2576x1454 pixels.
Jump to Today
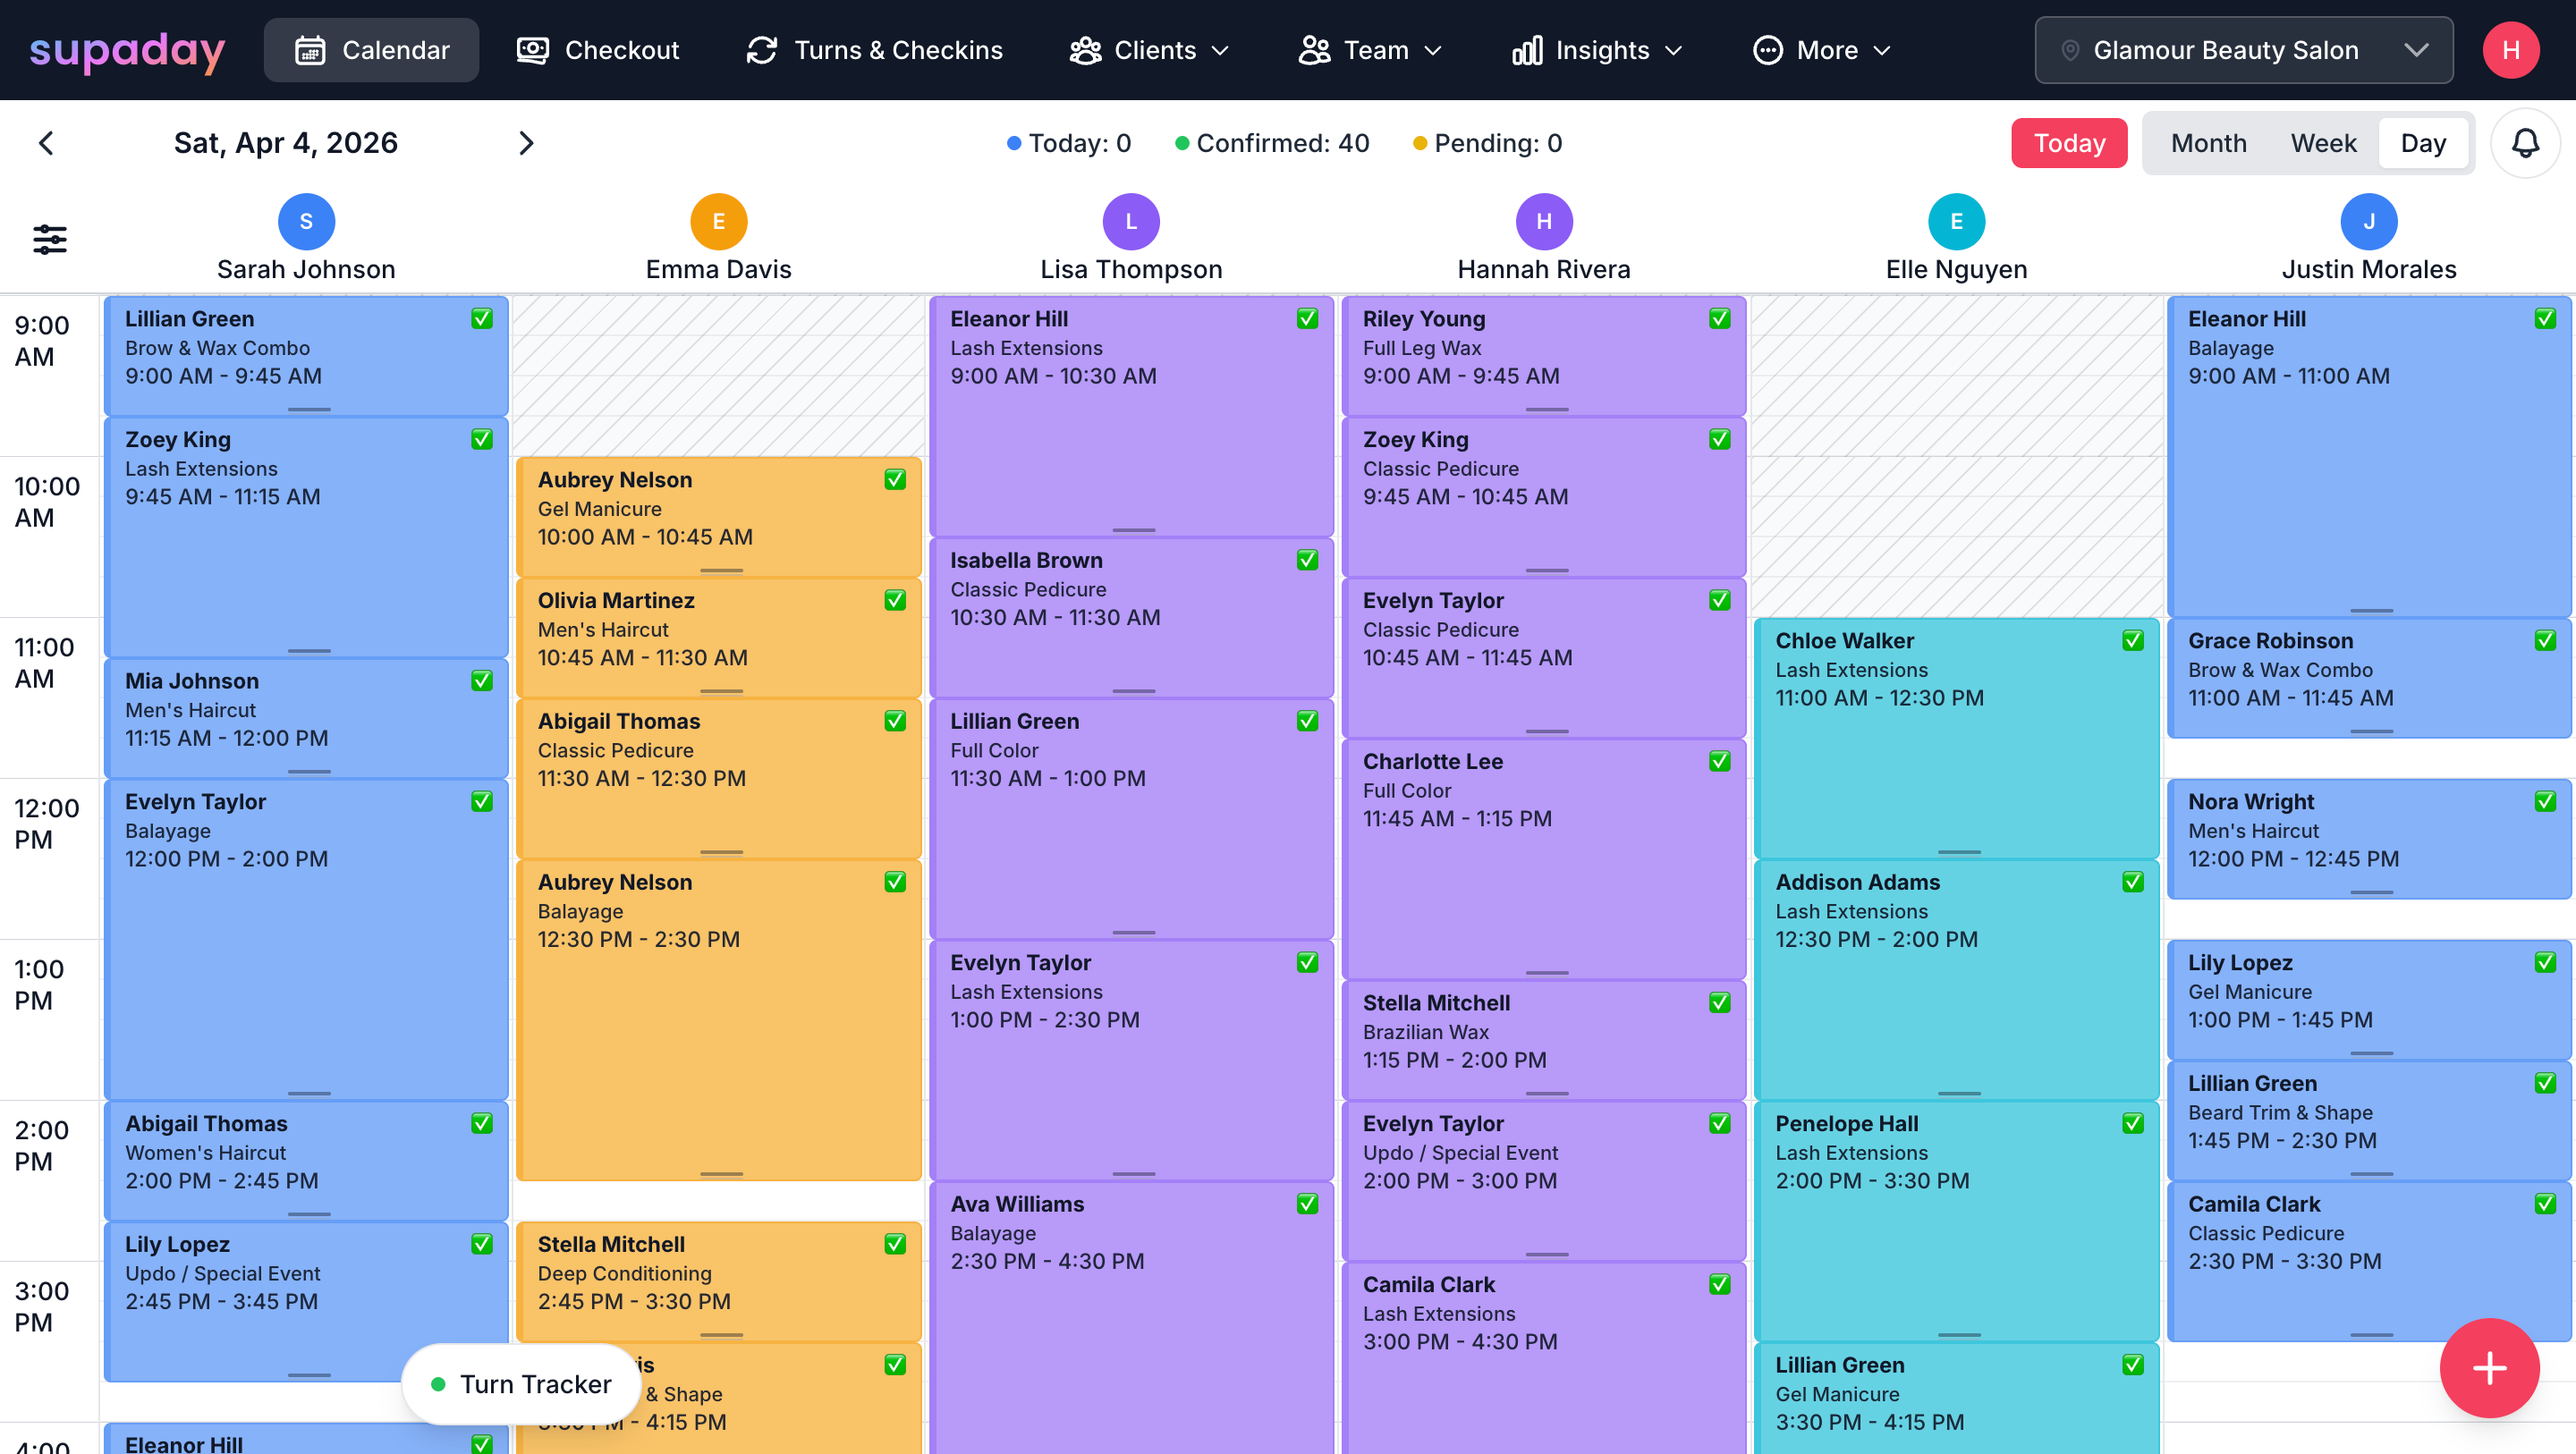(2069, 143)
